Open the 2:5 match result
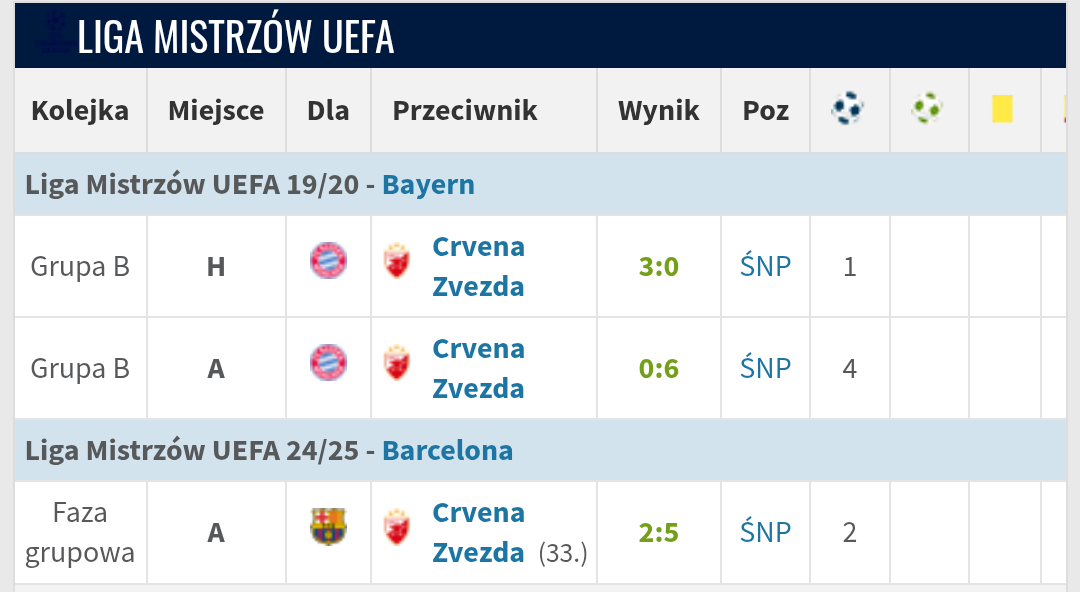 [659, 533]
